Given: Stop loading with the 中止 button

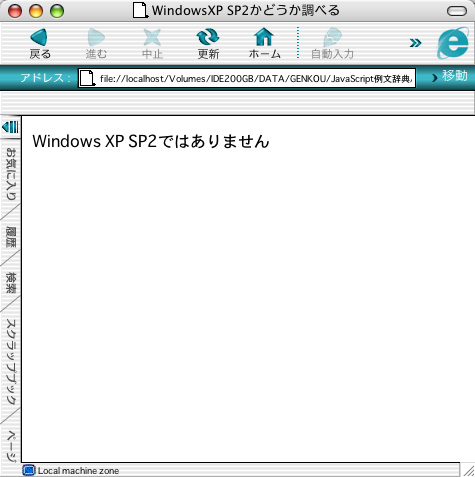Looking at the screenshot, I should coord(152,43).
